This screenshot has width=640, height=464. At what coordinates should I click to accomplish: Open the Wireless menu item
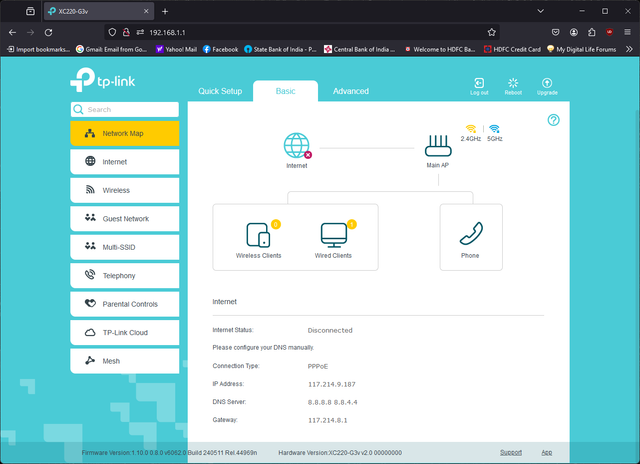(x=125, y=190)
